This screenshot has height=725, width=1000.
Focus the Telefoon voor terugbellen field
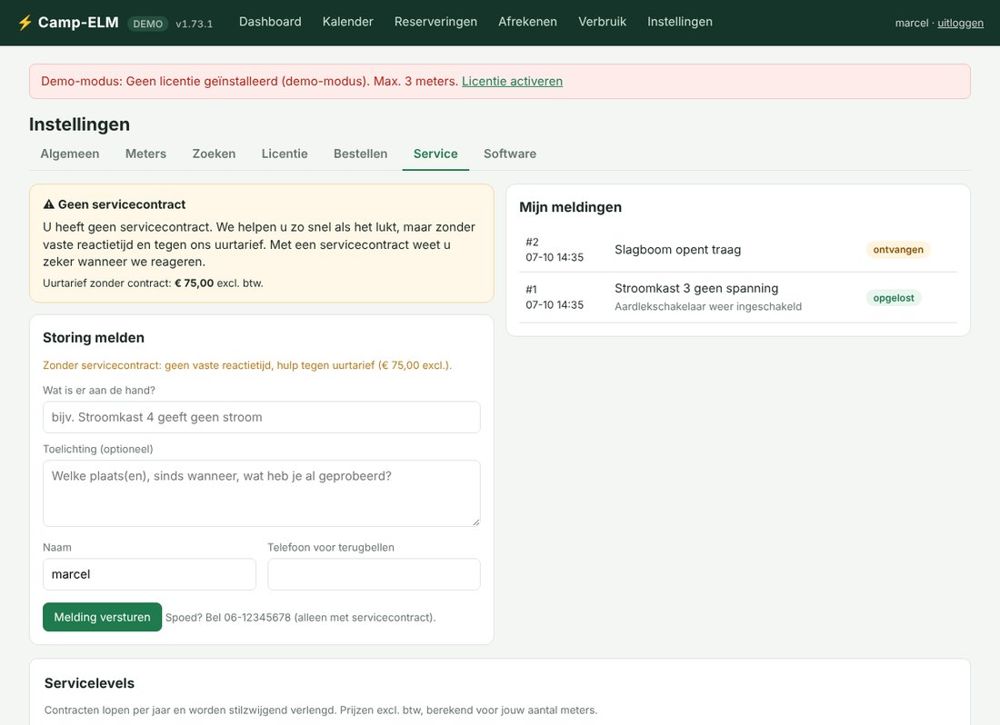click(374, 574)
